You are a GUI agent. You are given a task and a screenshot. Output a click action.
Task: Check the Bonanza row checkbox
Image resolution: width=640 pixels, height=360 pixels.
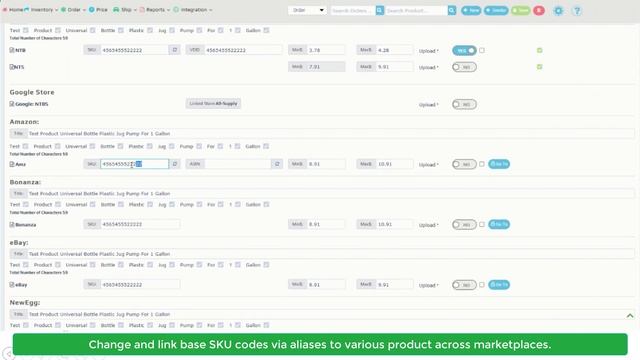pyautogui.click(x=12, y=224)
